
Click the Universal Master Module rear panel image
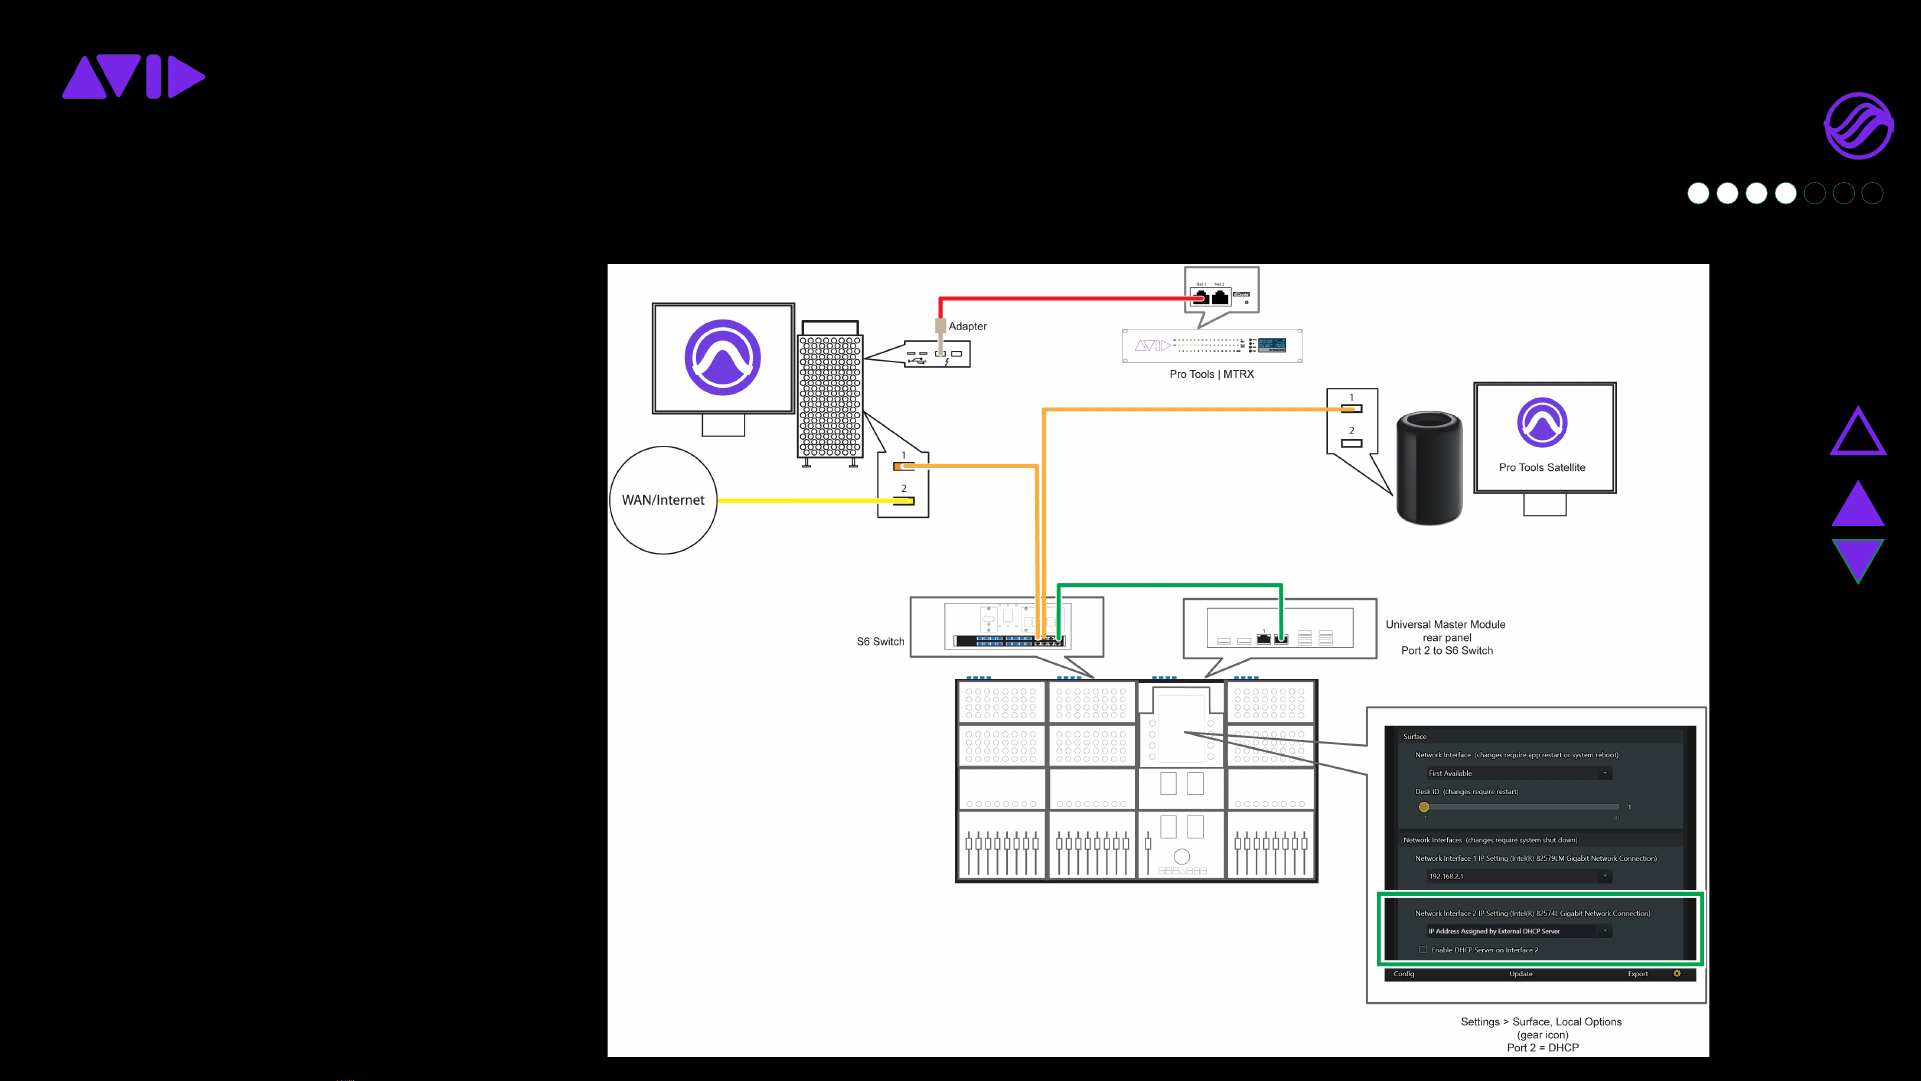[x=1280, y=628]
